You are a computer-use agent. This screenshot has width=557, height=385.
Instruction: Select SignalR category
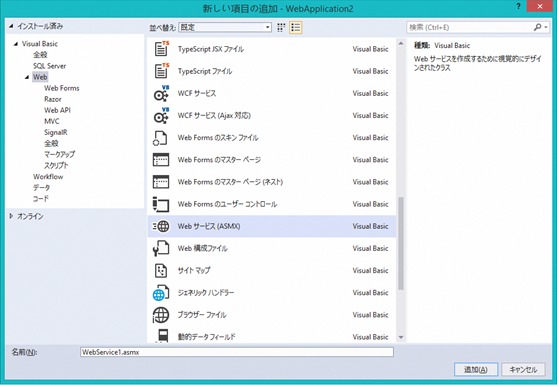pyautogui.click(x=56, y=132)
